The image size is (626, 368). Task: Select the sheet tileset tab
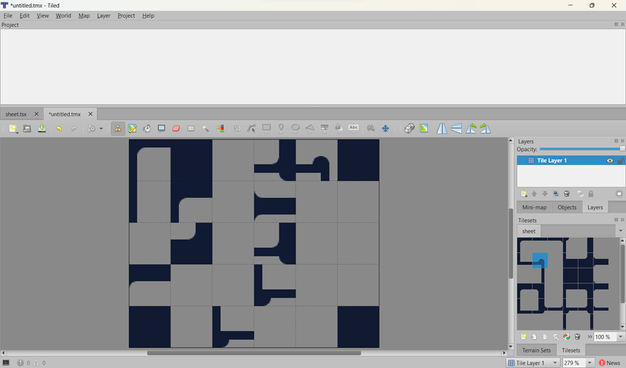[x=529, y=231]
